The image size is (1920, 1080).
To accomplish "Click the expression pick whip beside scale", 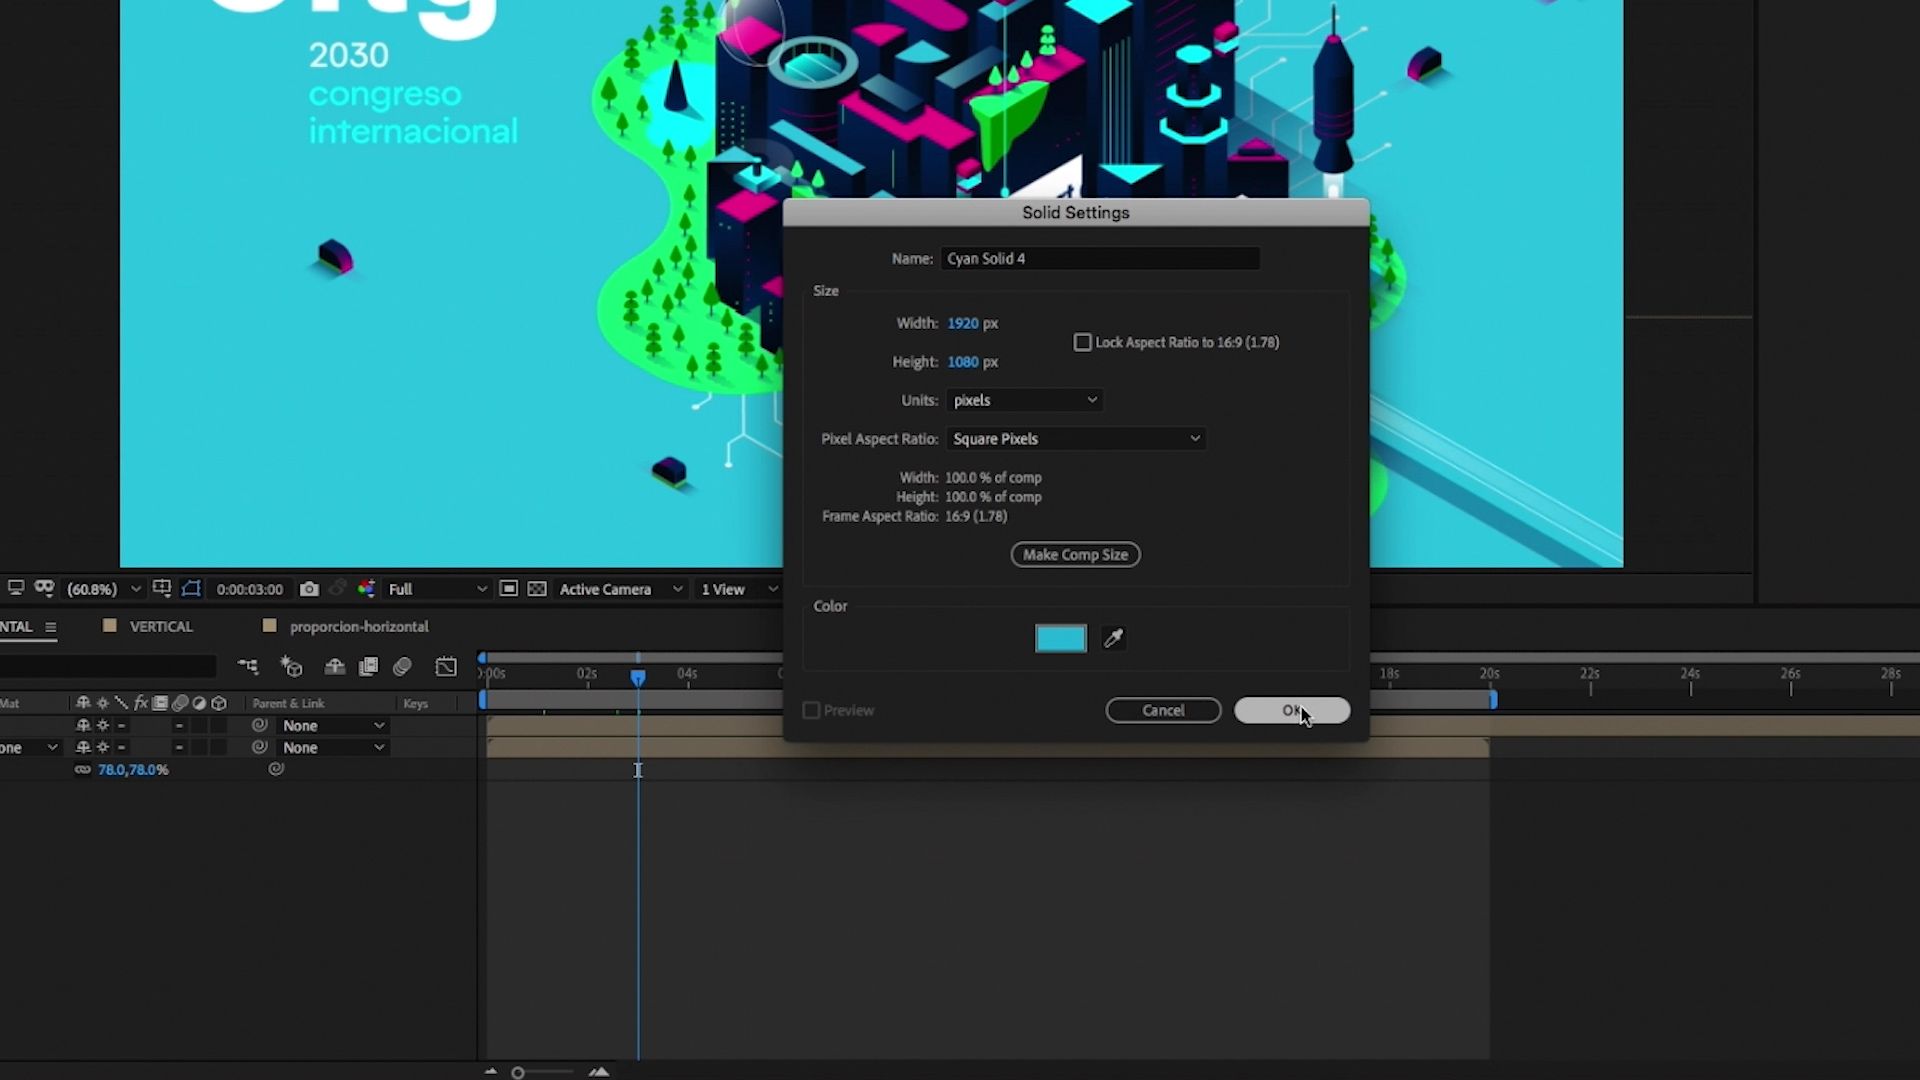I will [276, 769].
